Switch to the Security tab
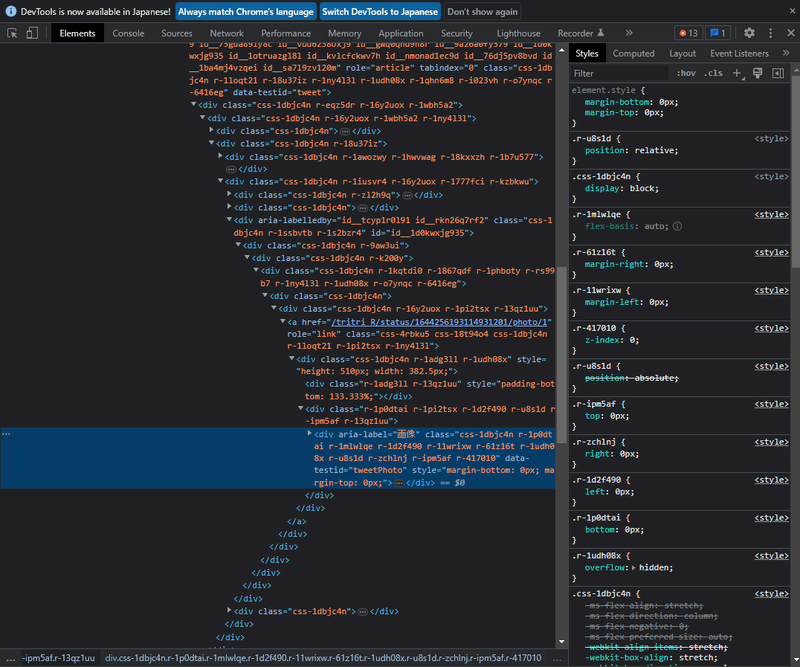This screenshot has width=800, height=667. 457,33
